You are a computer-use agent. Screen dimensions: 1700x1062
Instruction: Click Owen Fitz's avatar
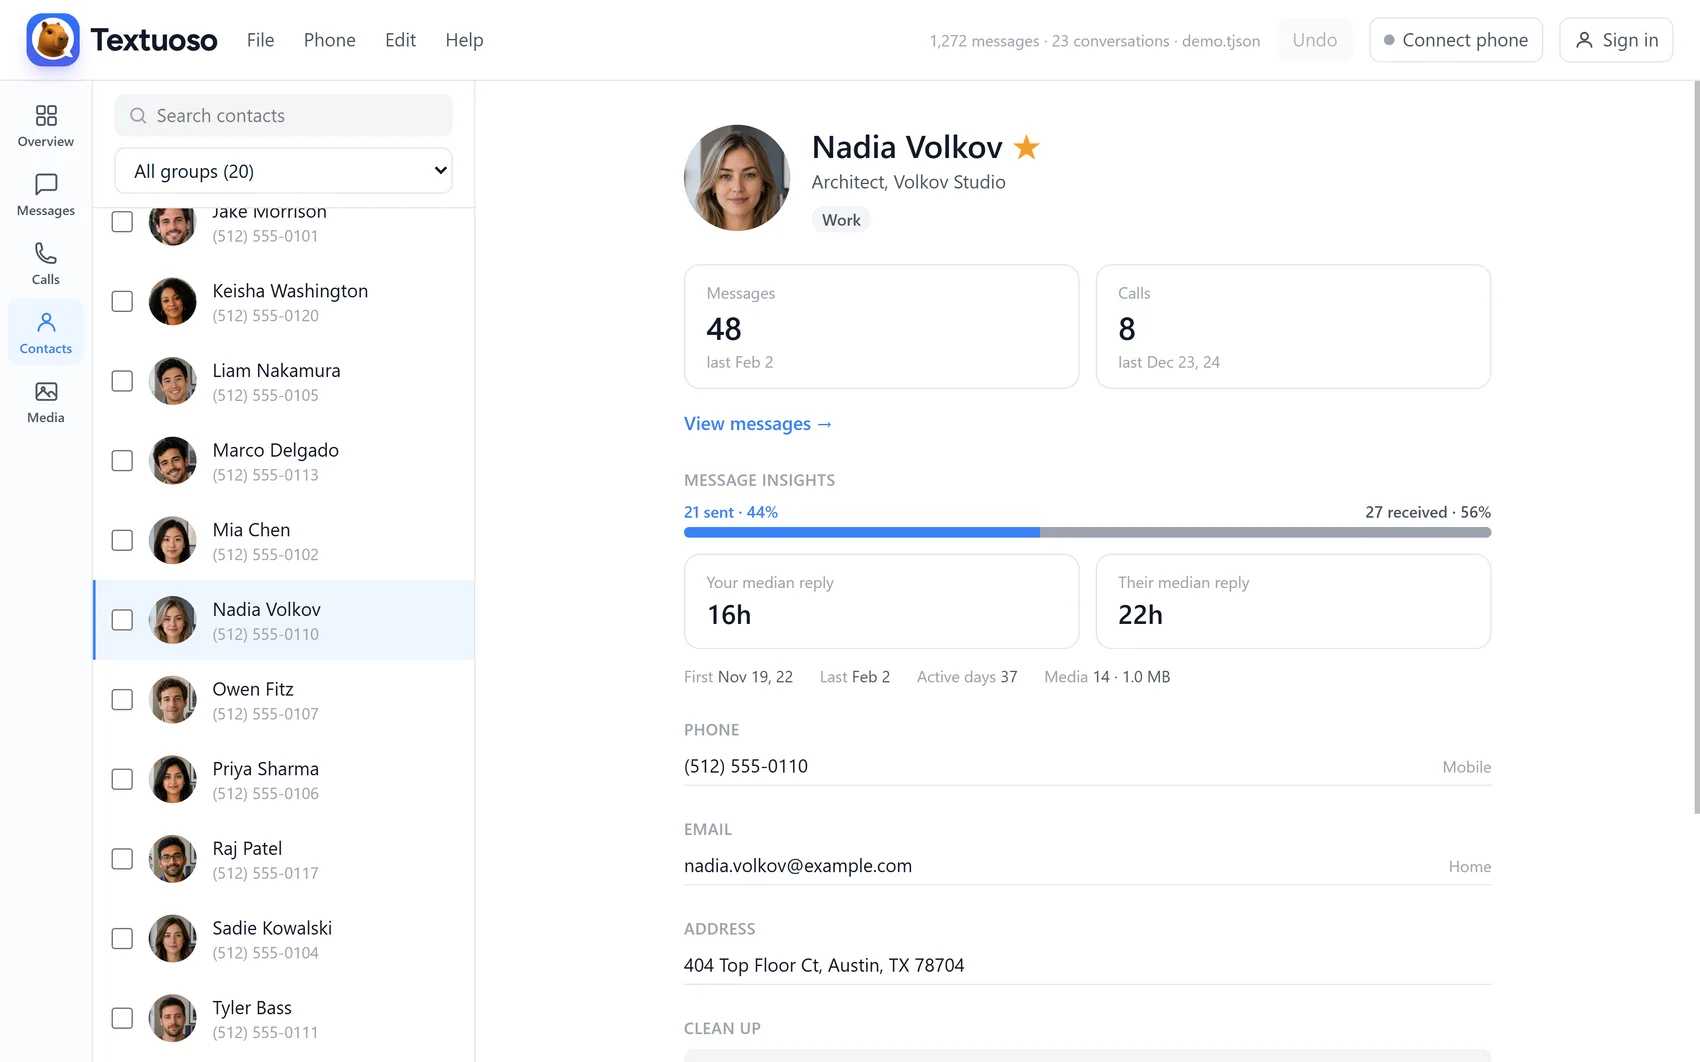[173, 700]
